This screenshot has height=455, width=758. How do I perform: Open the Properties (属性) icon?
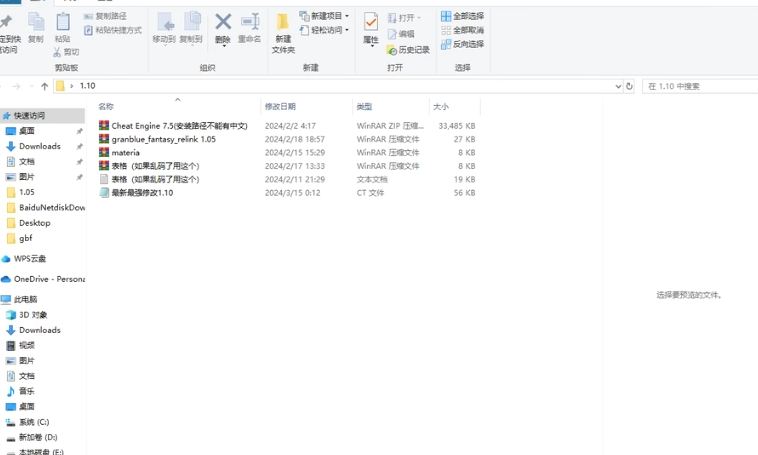pos(370,24)
